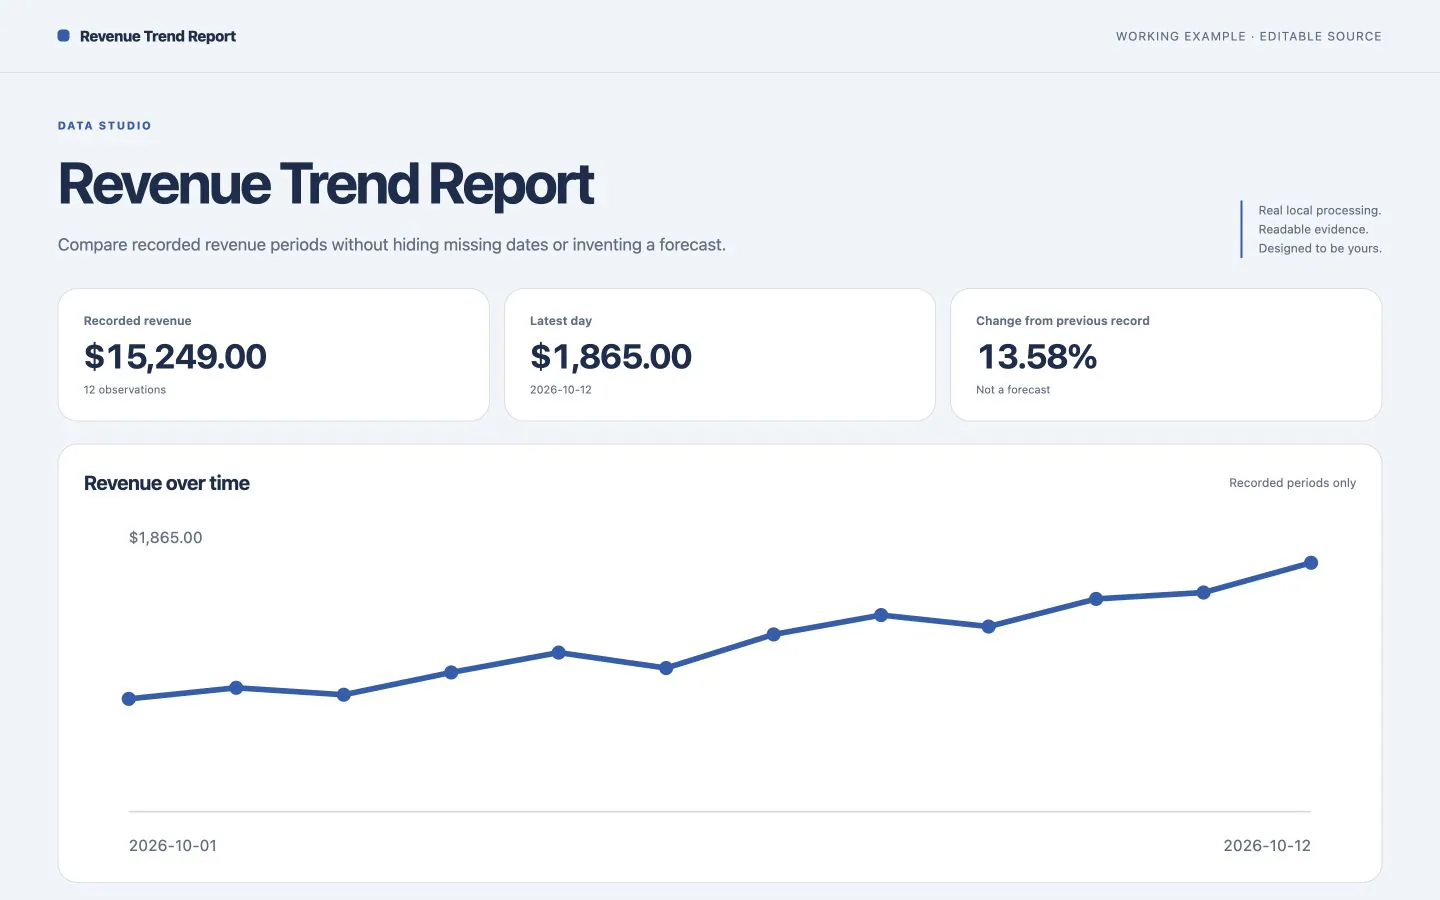The image size is (1440, 900).
Task: Click the 'Recorded revenue' card label
Action: (138, 321)
